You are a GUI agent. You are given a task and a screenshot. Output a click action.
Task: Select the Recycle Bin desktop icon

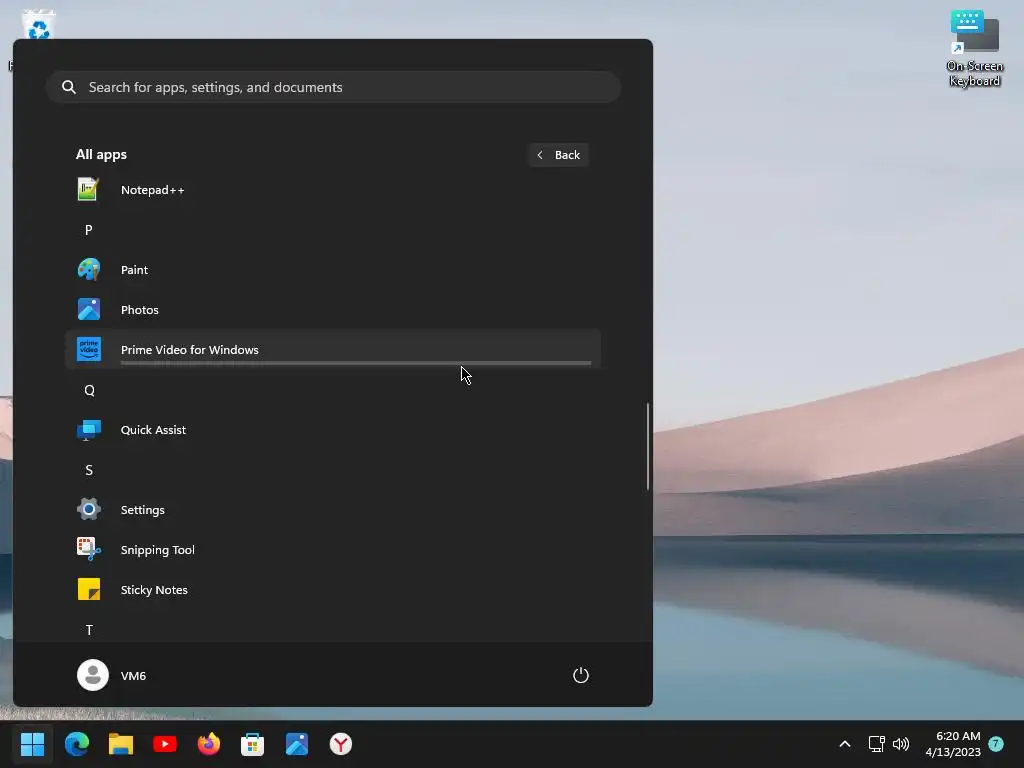coord(39,25)
